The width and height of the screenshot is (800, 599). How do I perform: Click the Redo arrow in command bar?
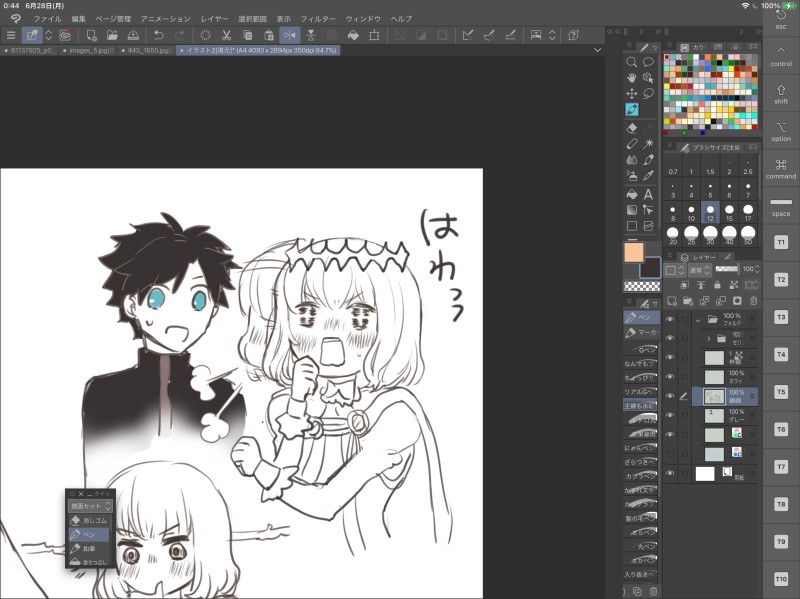tap(180, 35)
